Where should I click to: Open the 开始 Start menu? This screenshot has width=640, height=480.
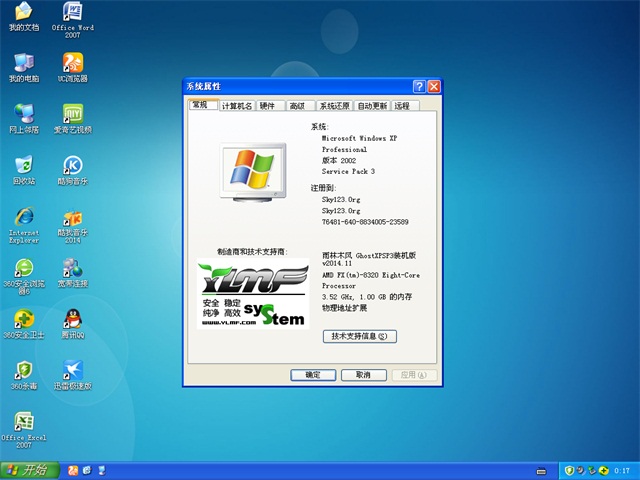pos(28,470)
